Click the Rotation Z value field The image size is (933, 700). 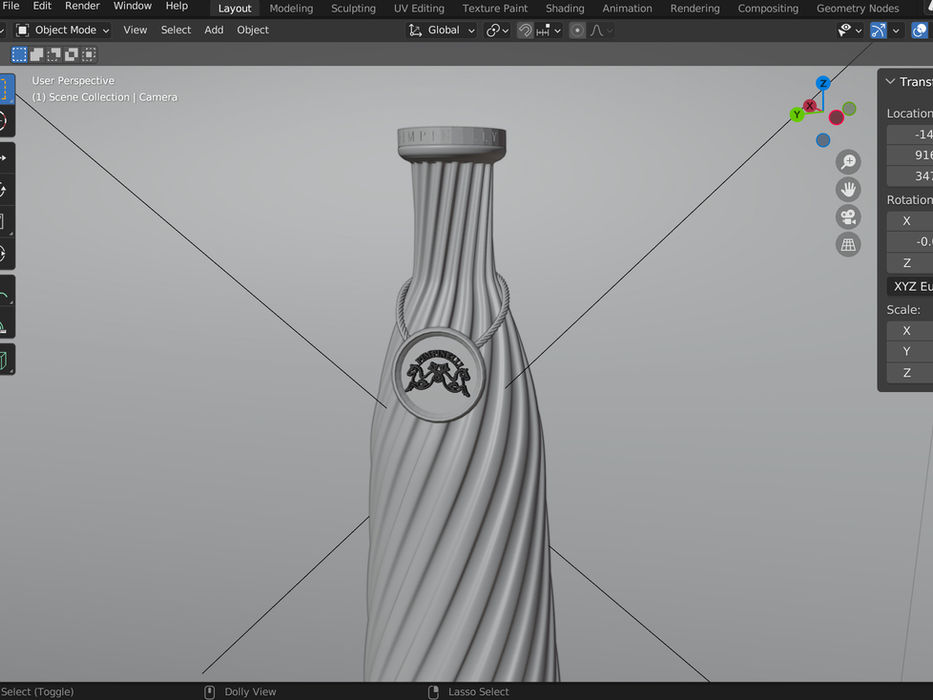coord(910,262)
